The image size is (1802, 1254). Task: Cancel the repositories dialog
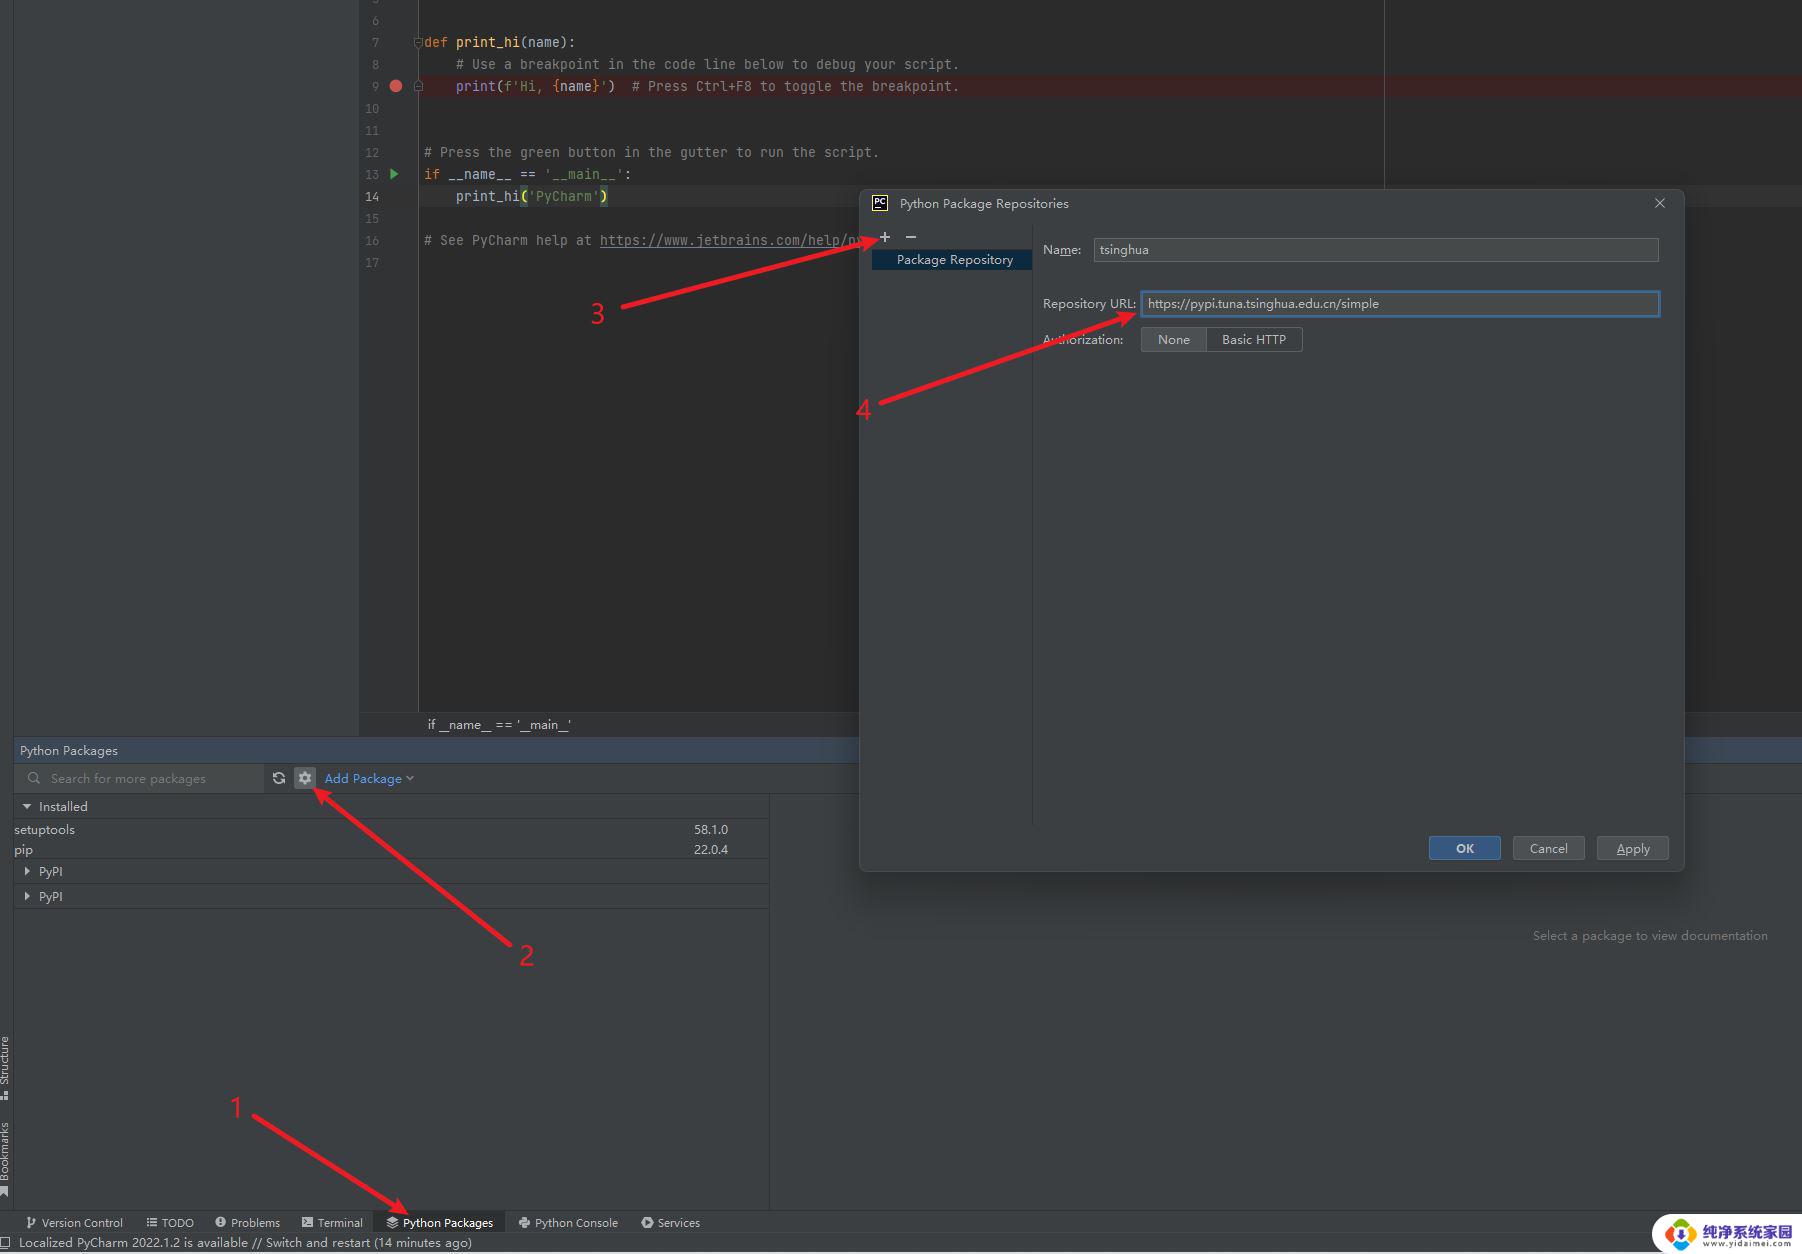[1549, 848]
